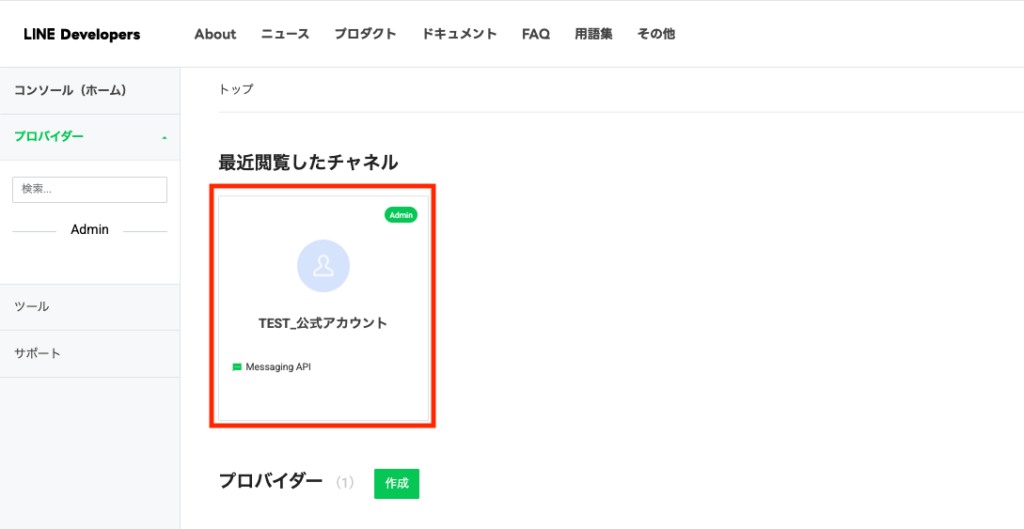
Task: Select プロダクト in the top navigation
Action: 365,34
